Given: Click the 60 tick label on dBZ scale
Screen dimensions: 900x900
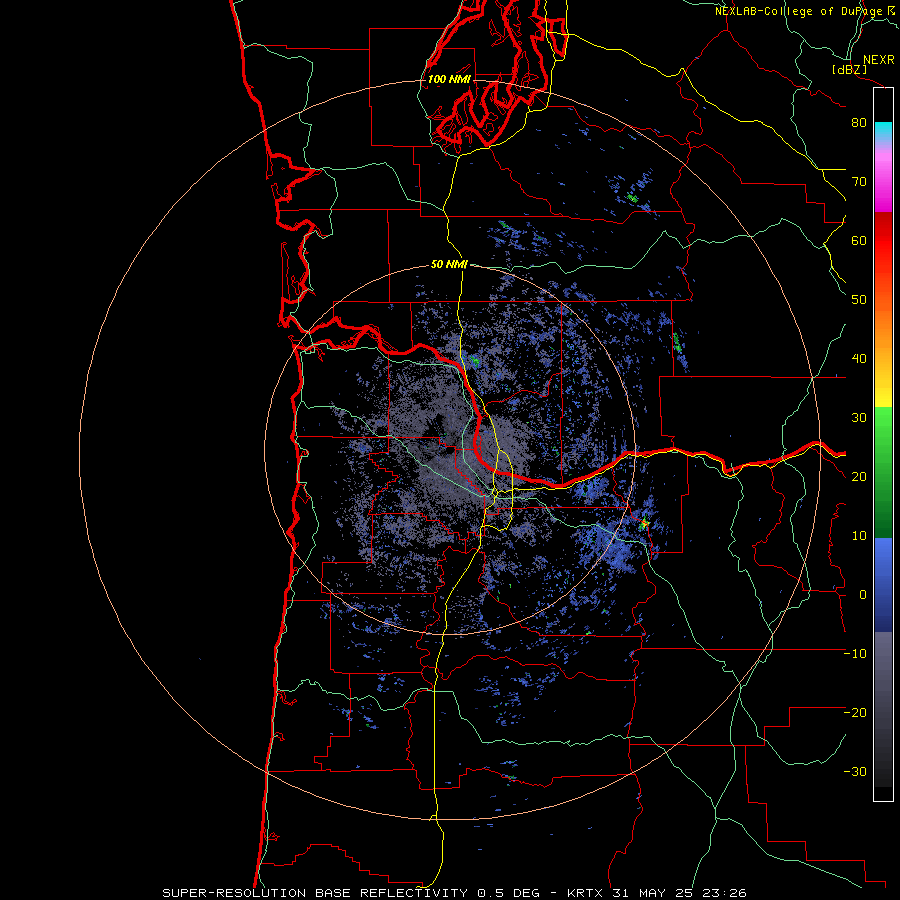Looking at the screenshot, I should pyautogui.click(x=859, y=240).
